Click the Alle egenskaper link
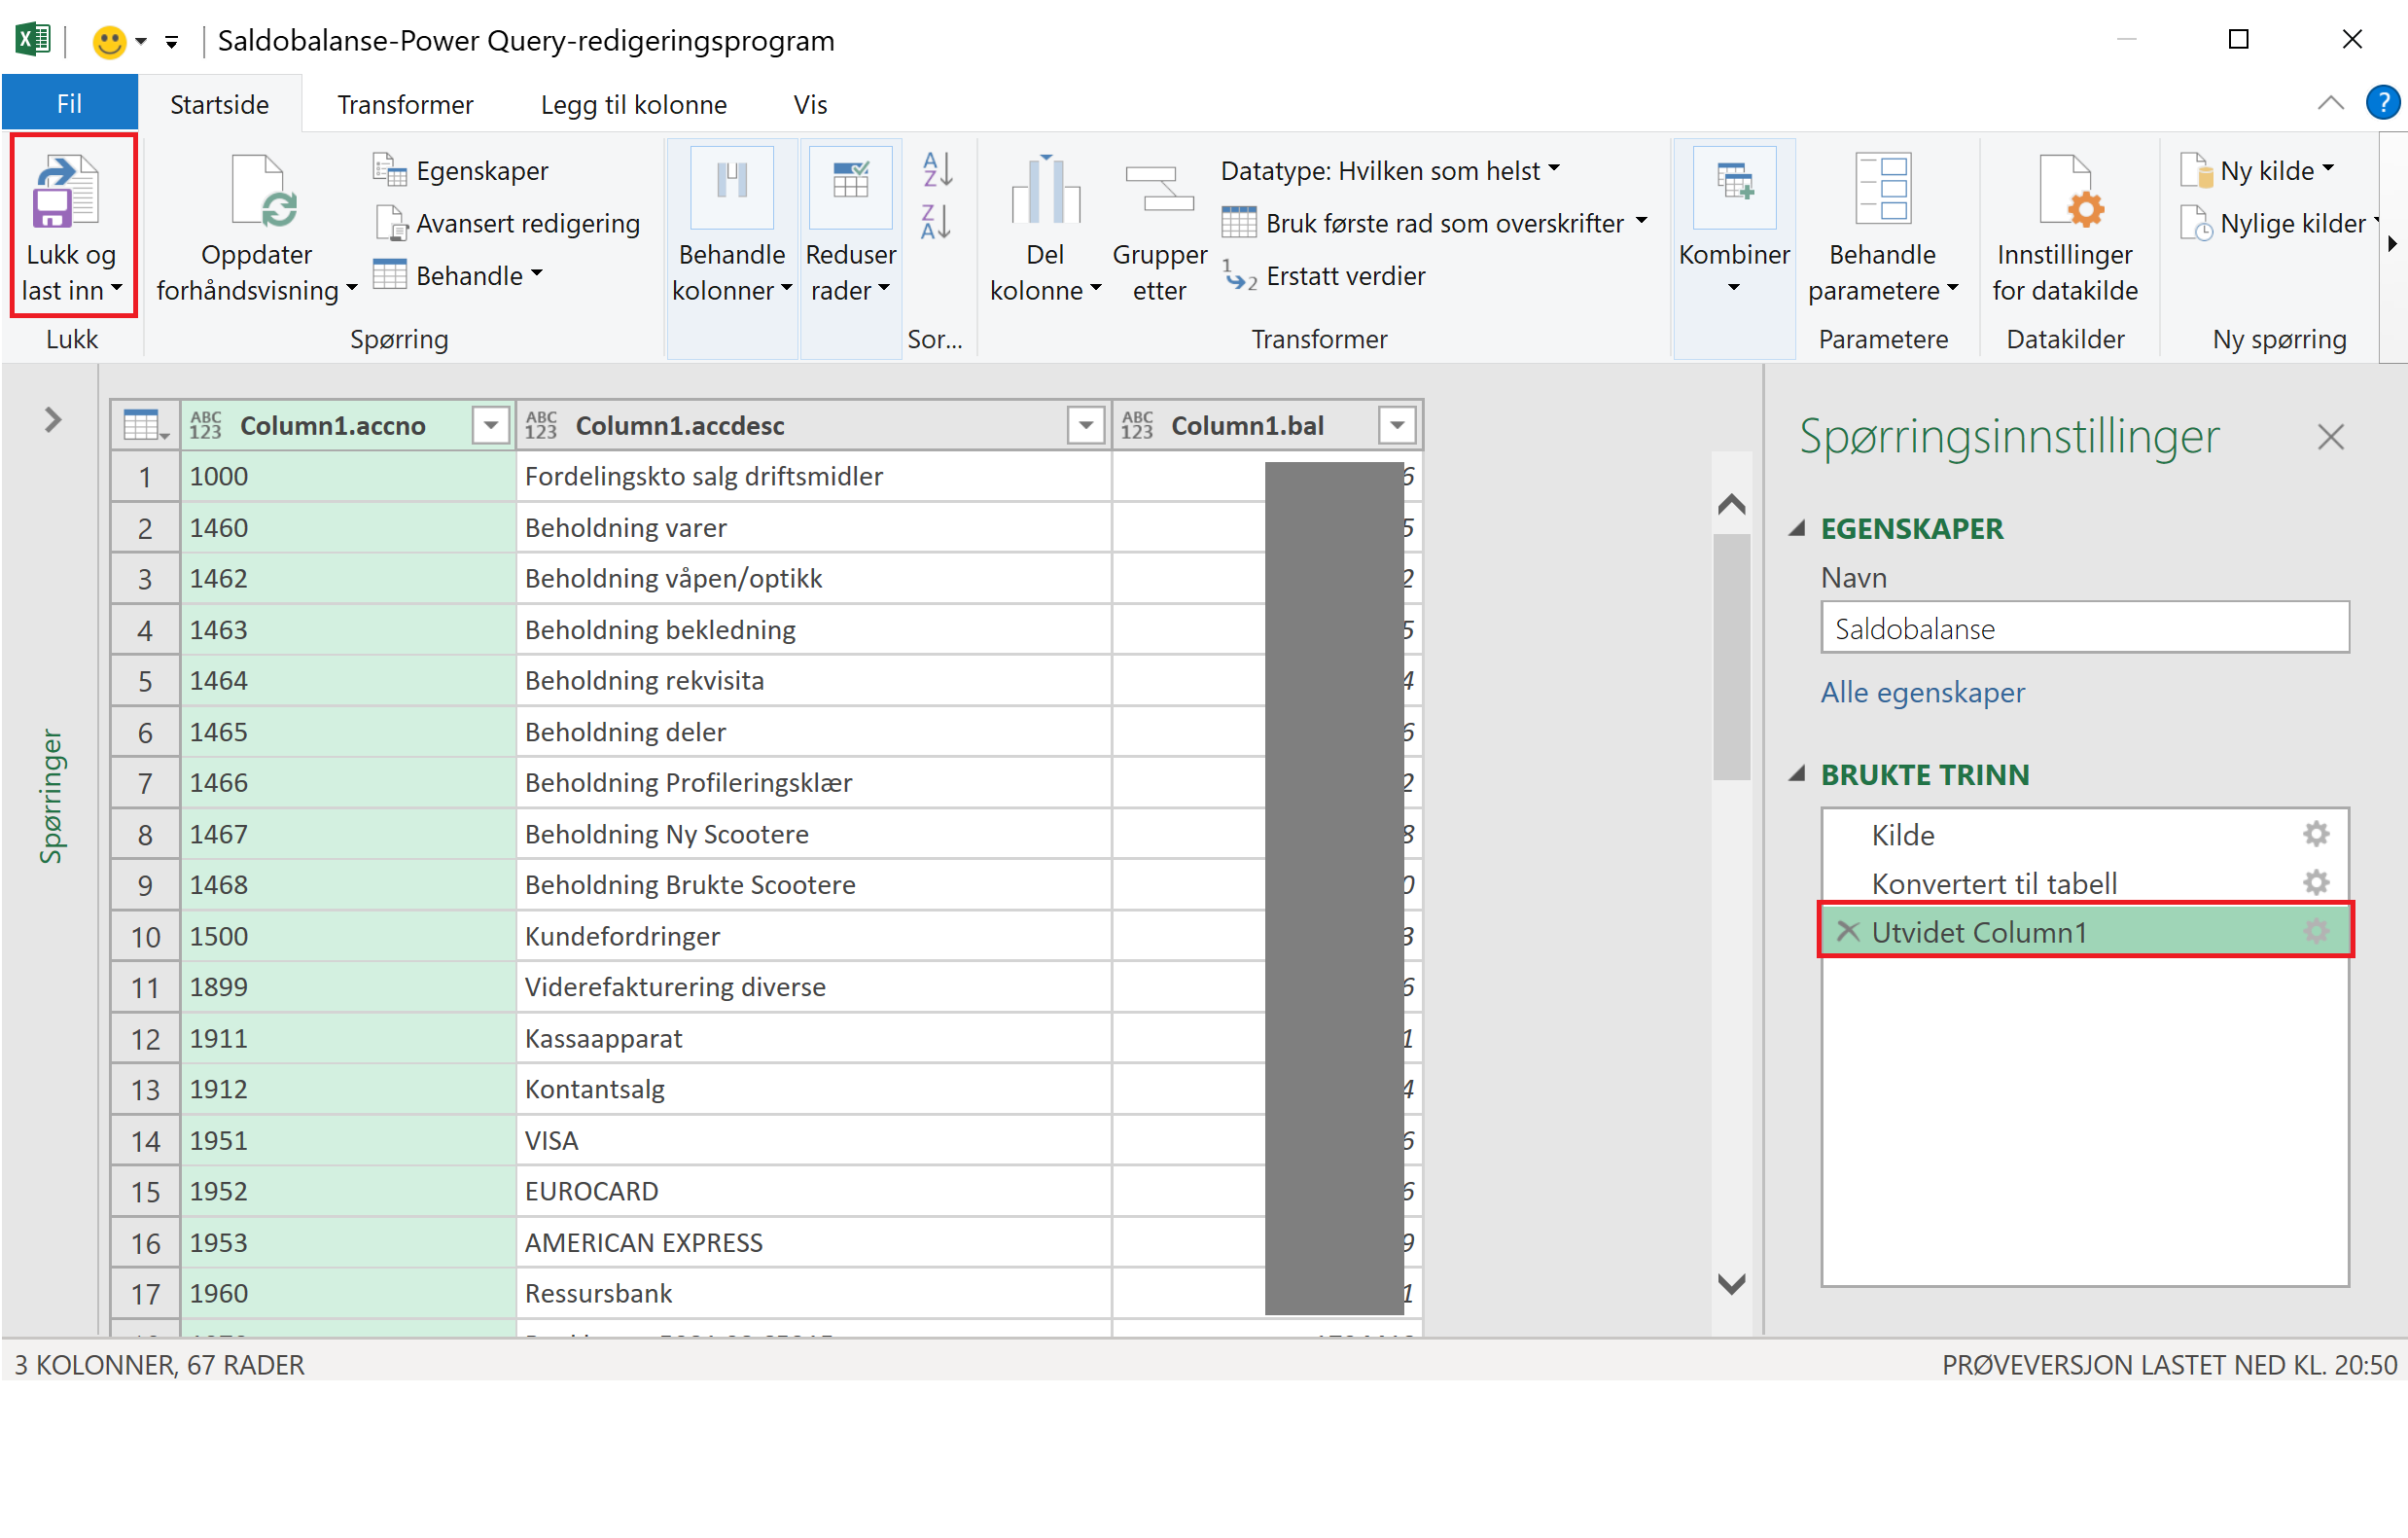Screen dimensions: 2408x1538 click(1922, 692)
